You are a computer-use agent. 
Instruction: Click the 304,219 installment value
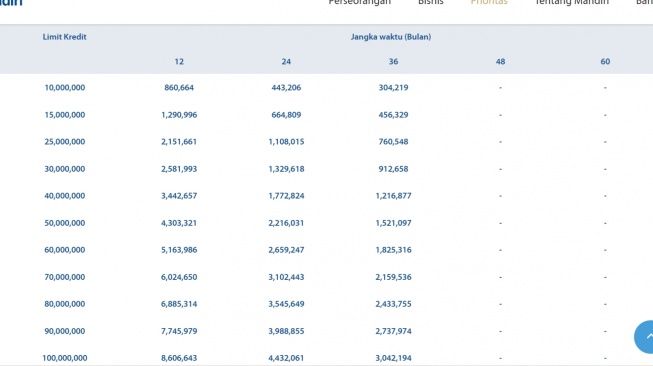tap(394, 87)
